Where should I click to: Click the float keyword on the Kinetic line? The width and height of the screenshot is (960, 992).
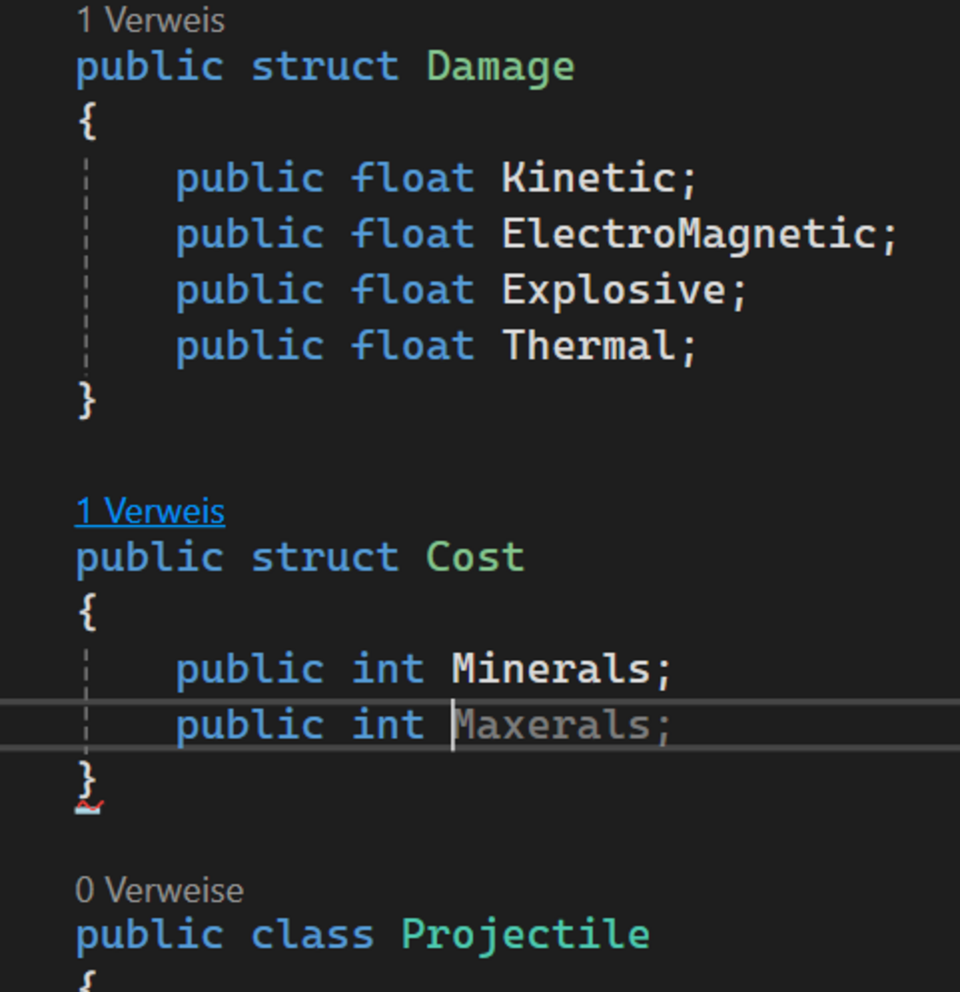click(x=412, y=178)
